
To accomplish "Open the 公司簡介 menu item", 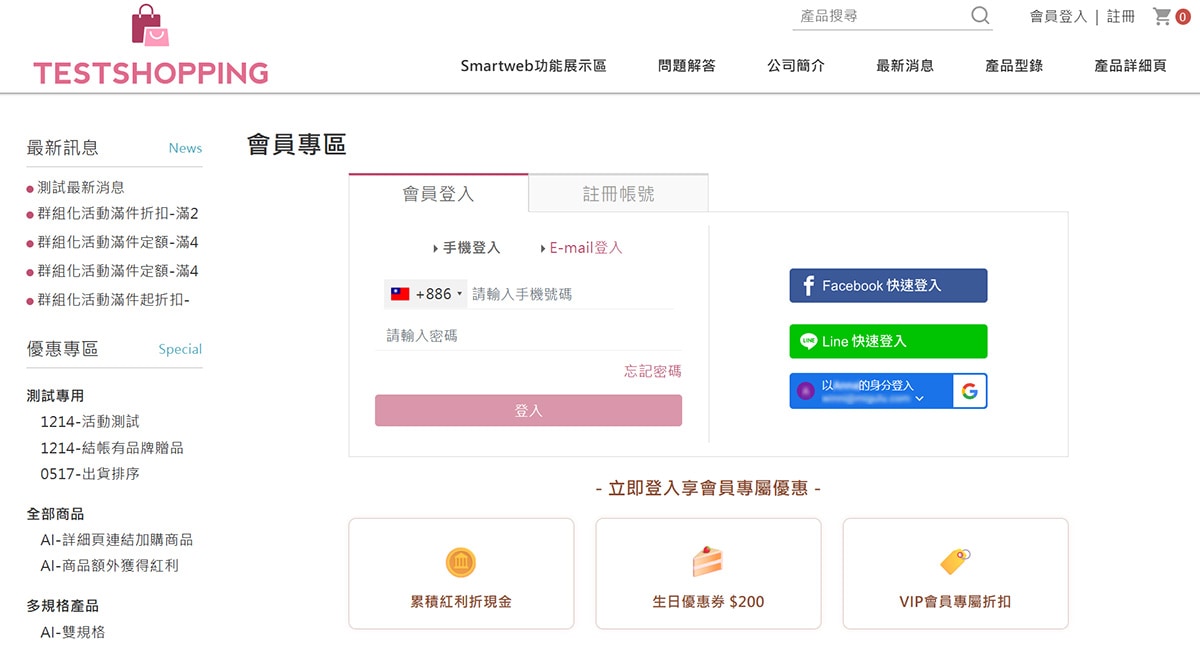I will click(x=796, y=66).
